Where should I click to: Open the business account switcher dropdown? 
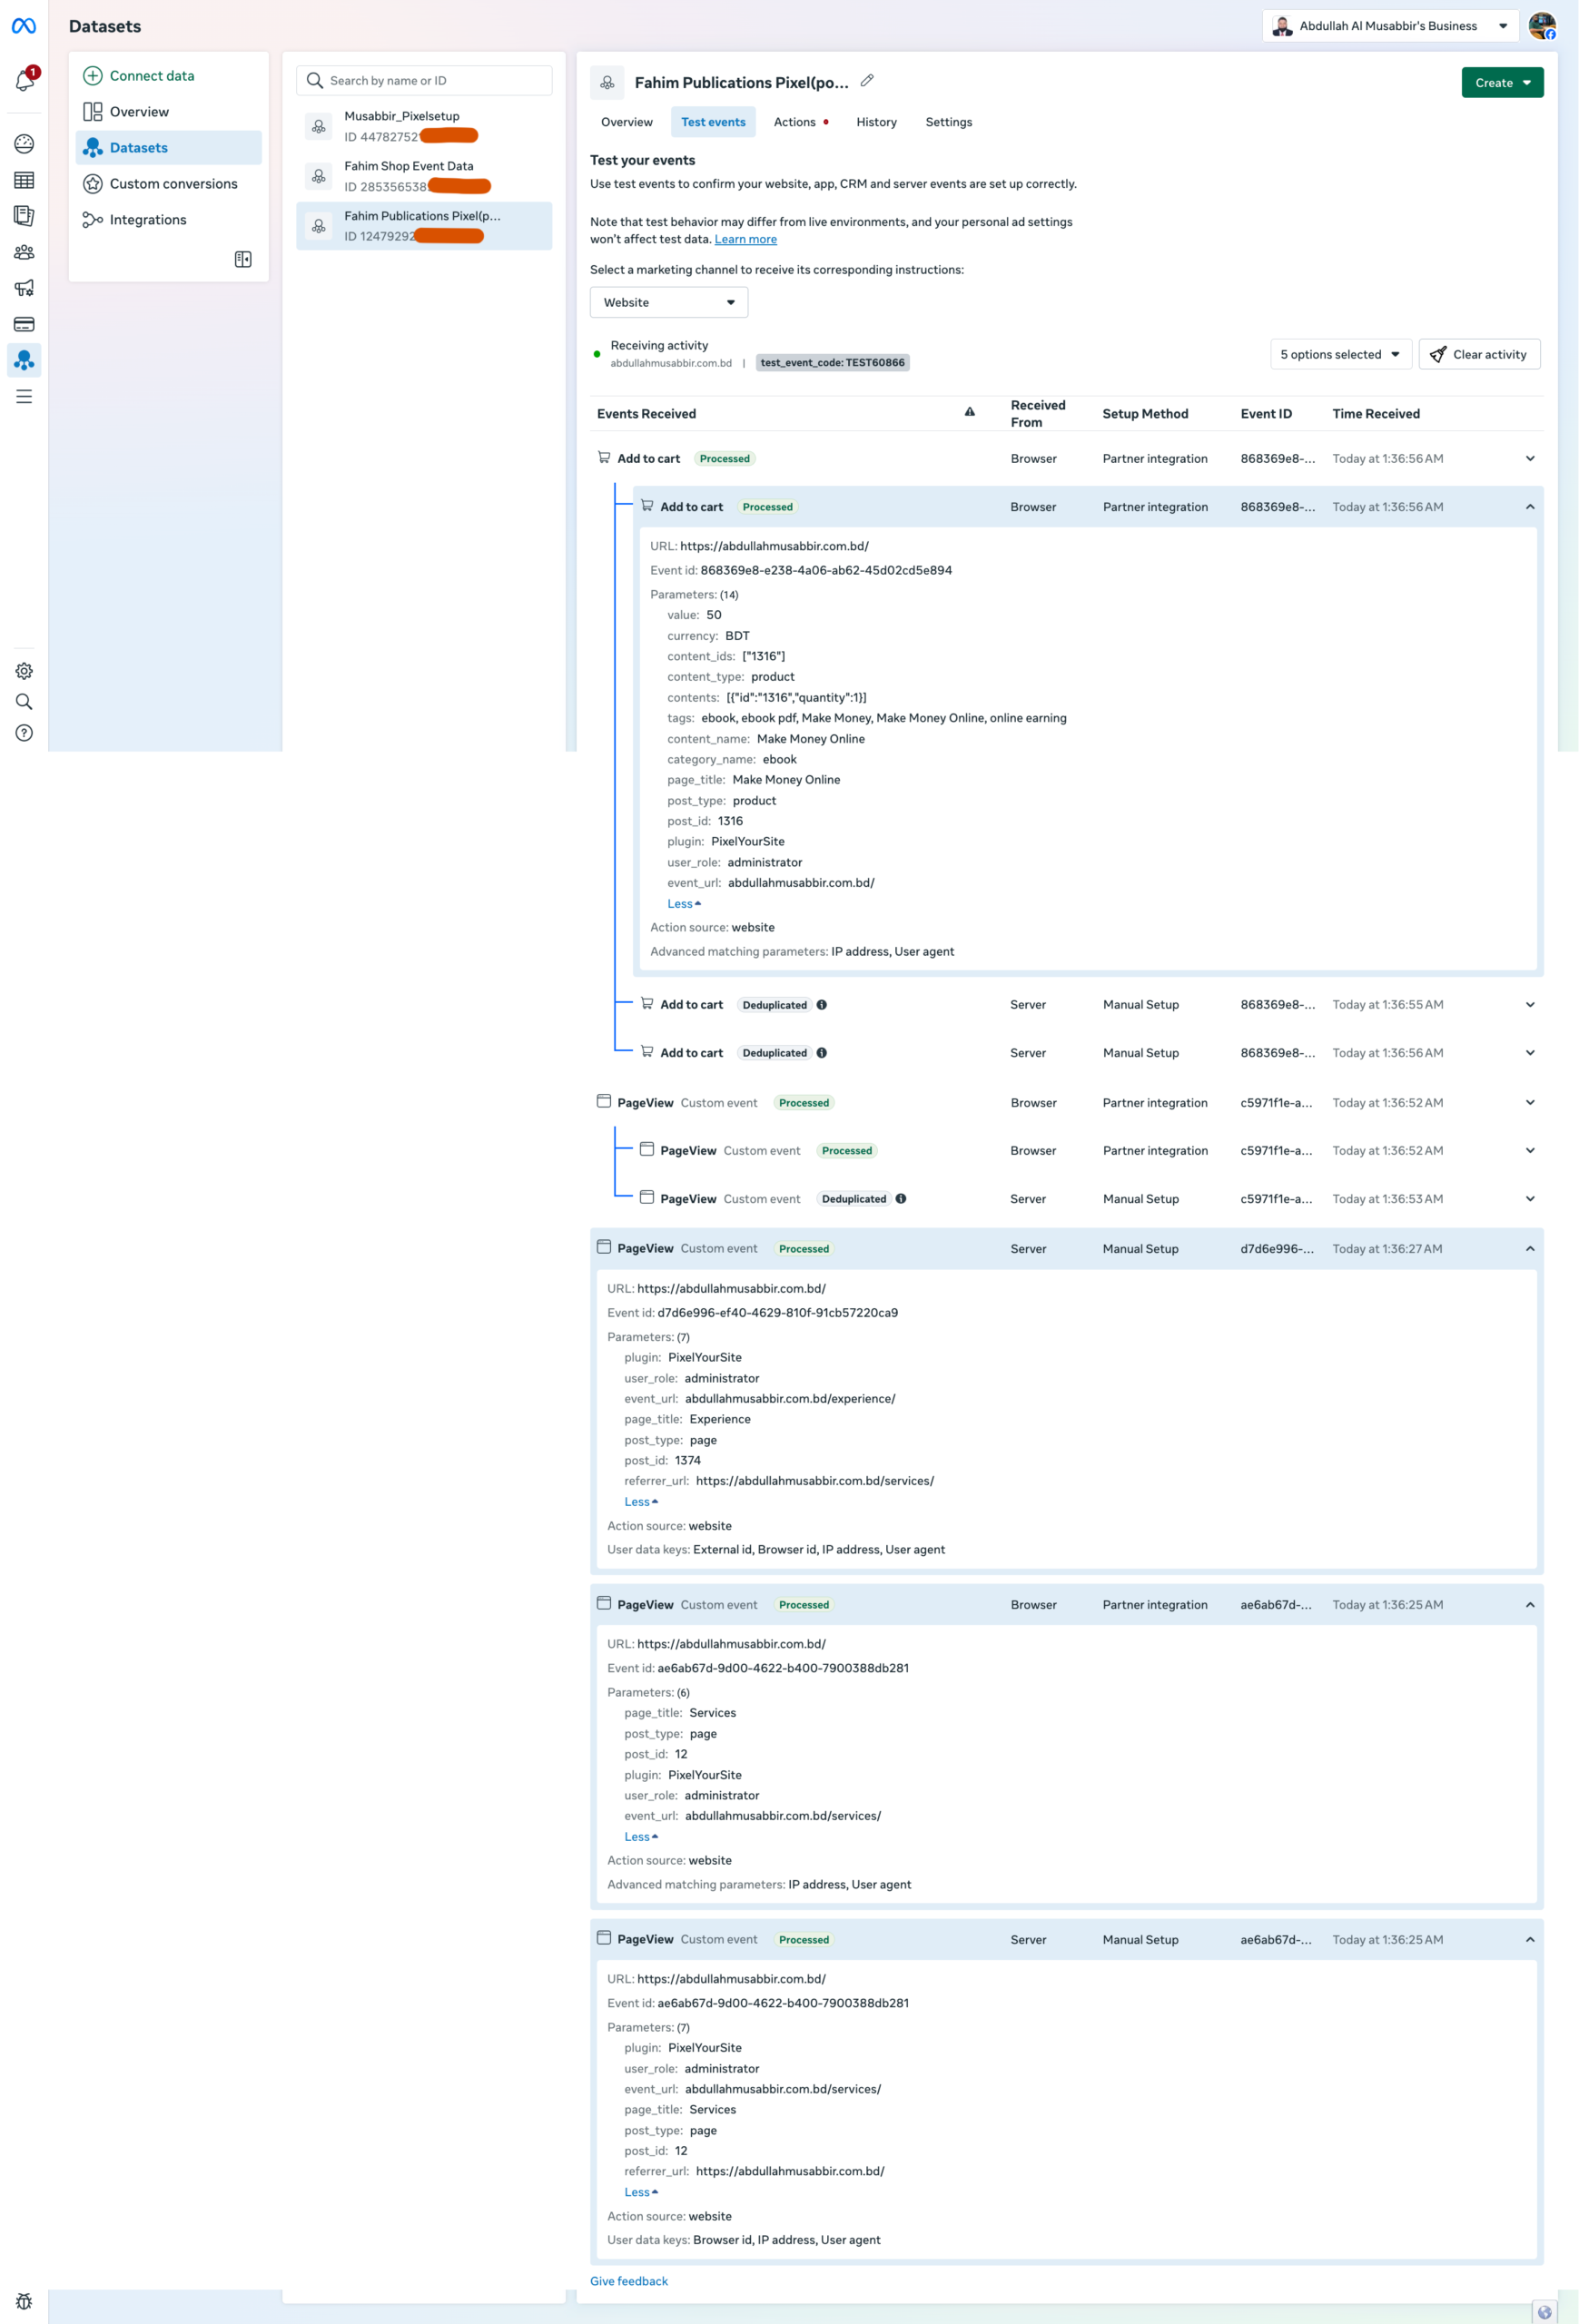coord(1391,26)
